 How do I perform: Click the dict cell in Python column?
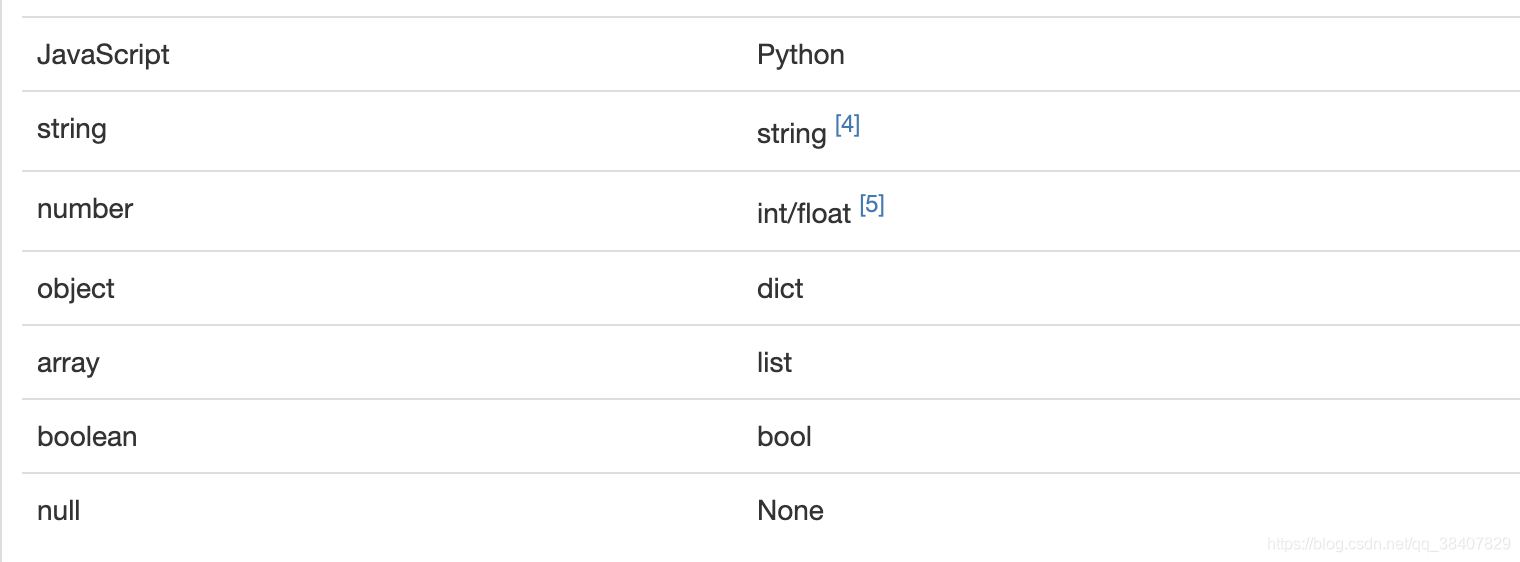[780, 289]
